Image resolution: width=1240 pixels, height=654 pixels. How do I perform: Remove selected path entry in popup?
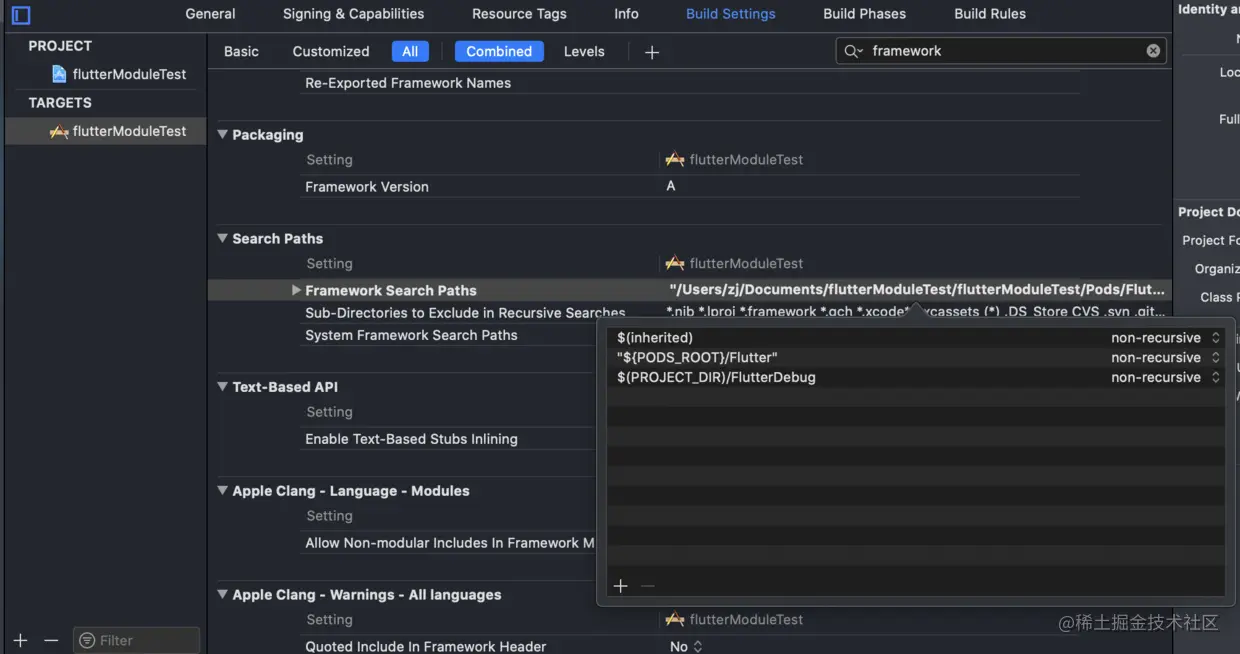(x=647, y=586)
